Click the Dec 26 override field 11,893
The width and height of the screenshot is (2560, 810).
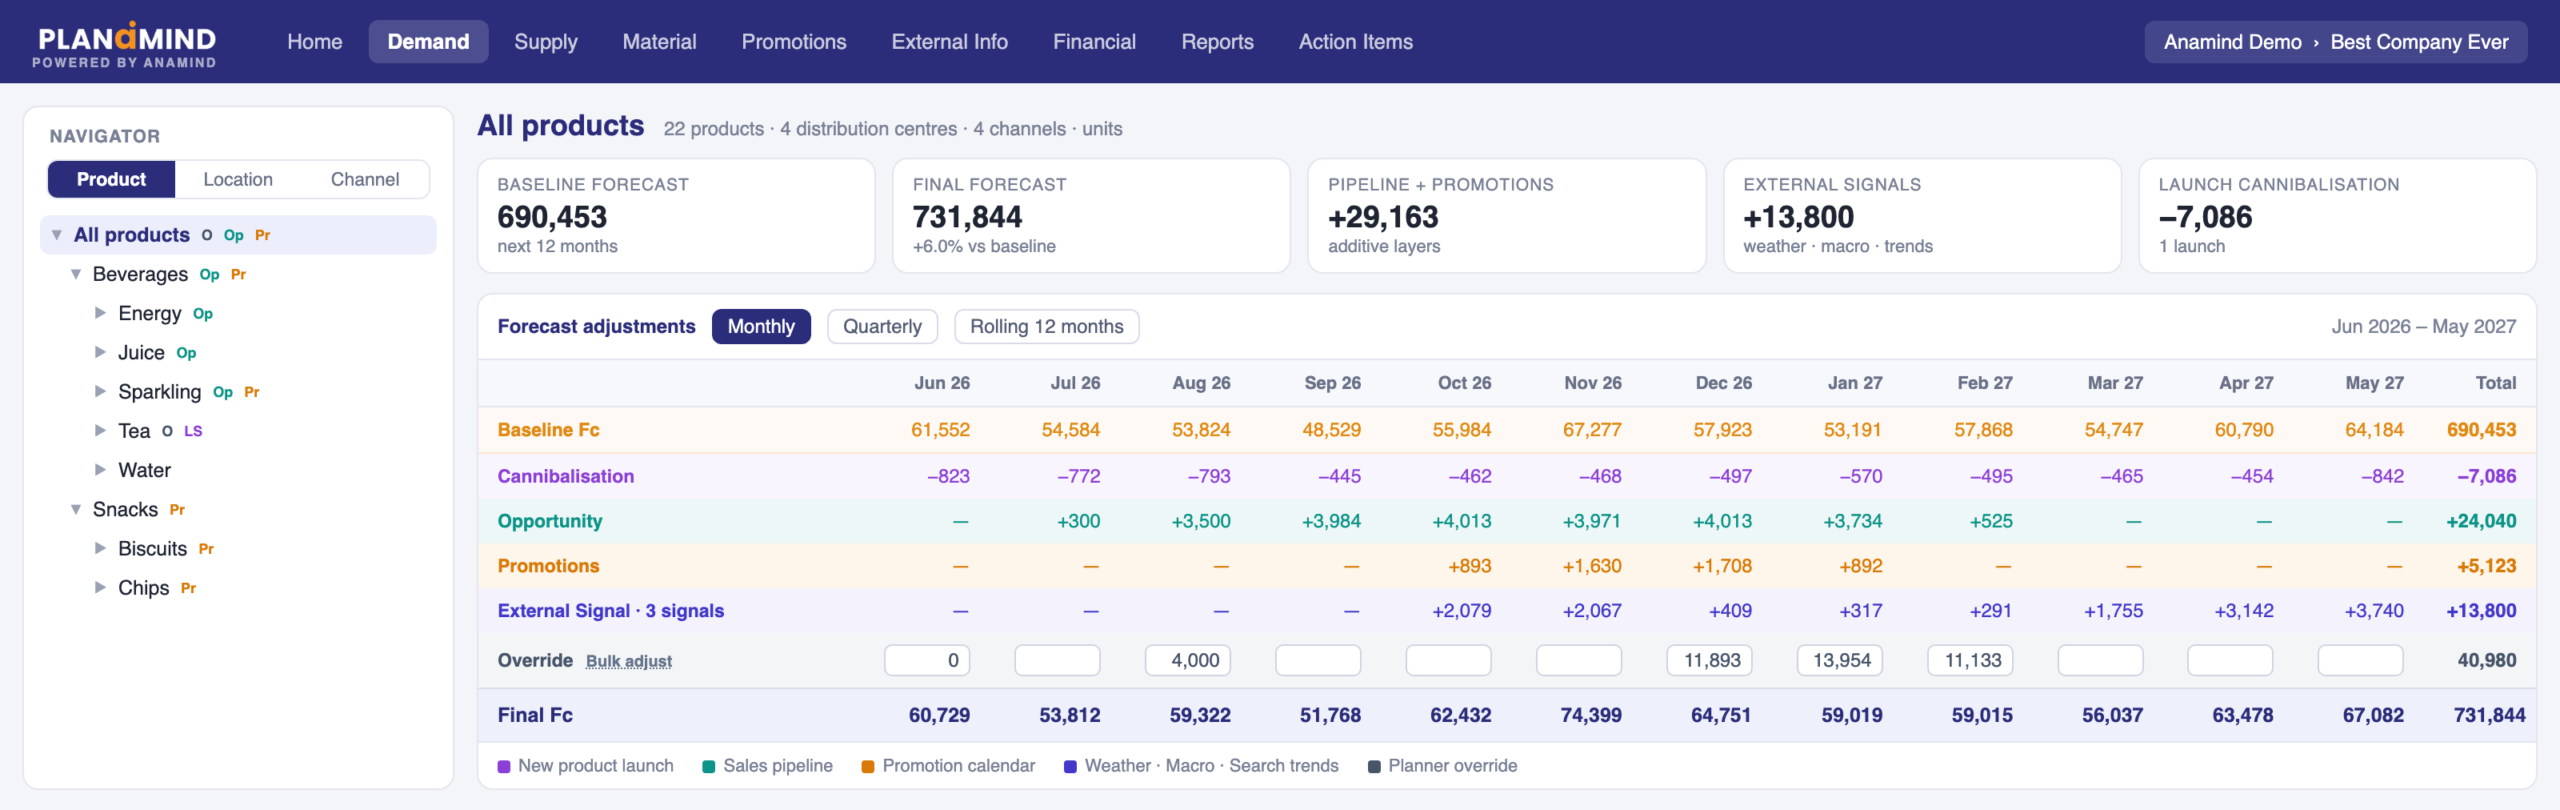(1709, 660)
